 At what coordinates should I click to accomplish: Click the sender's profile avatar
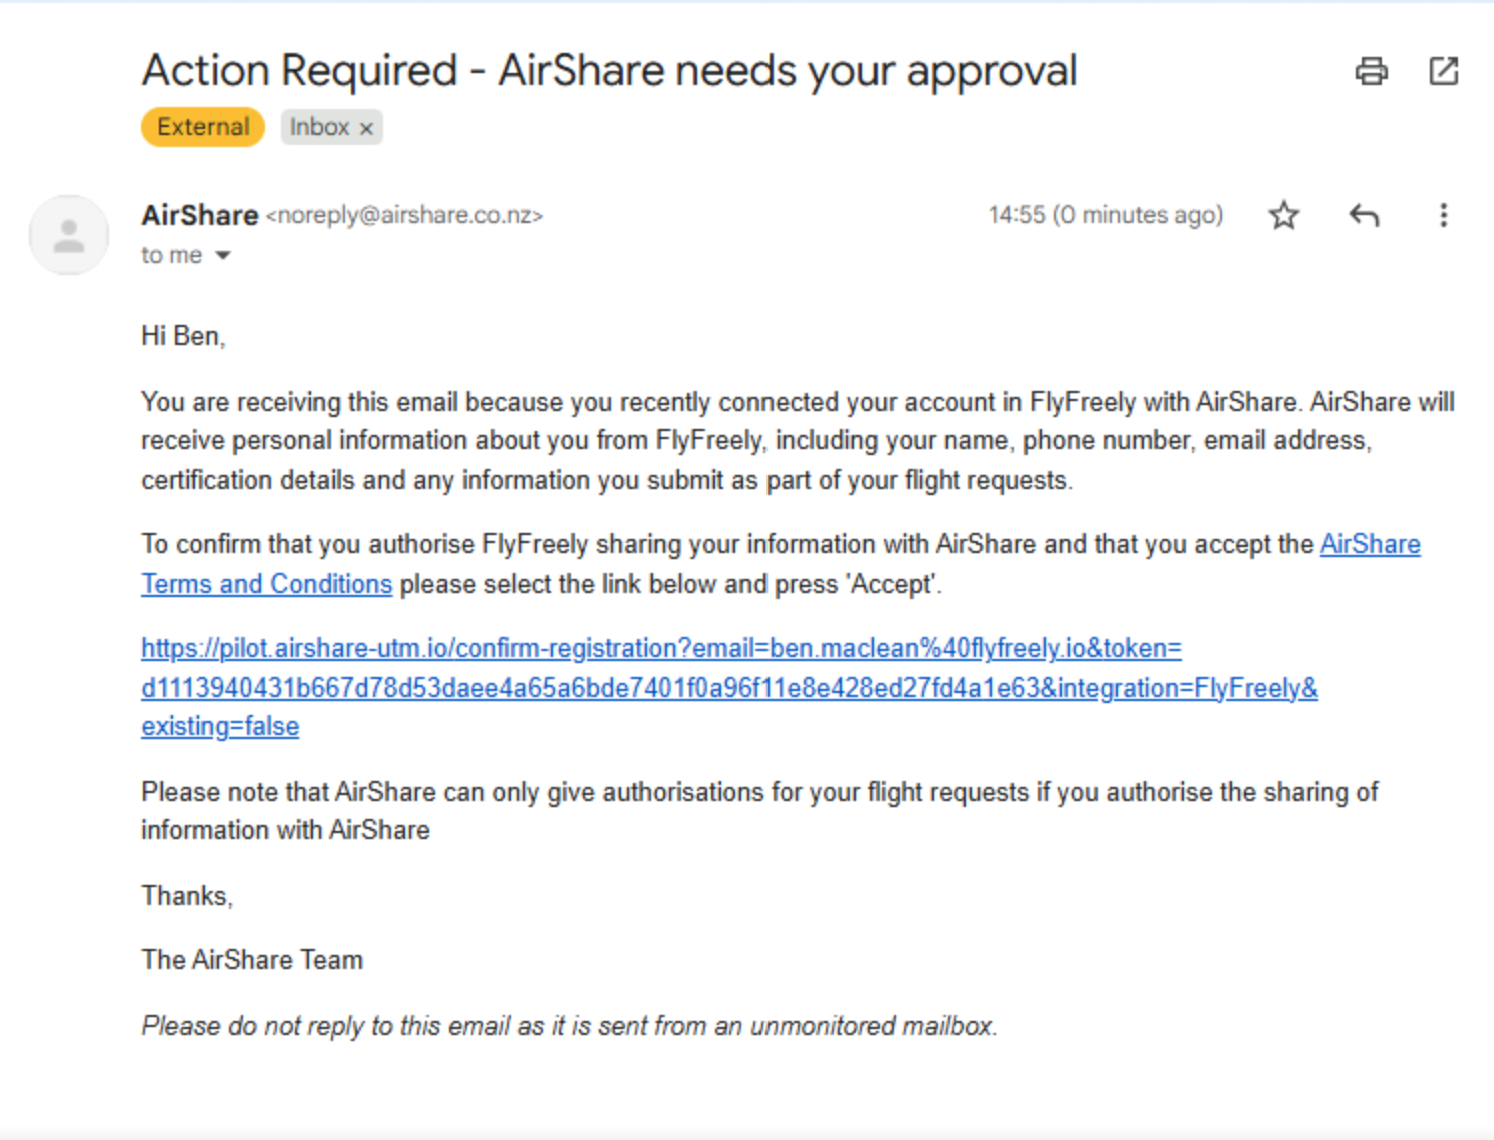(x=69, y=236)
